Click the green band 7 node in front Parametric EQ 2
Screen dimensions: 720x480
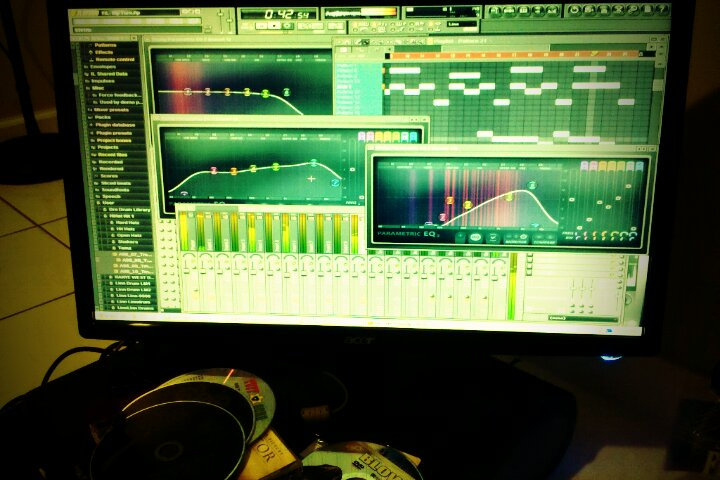(x=531, y=185)
